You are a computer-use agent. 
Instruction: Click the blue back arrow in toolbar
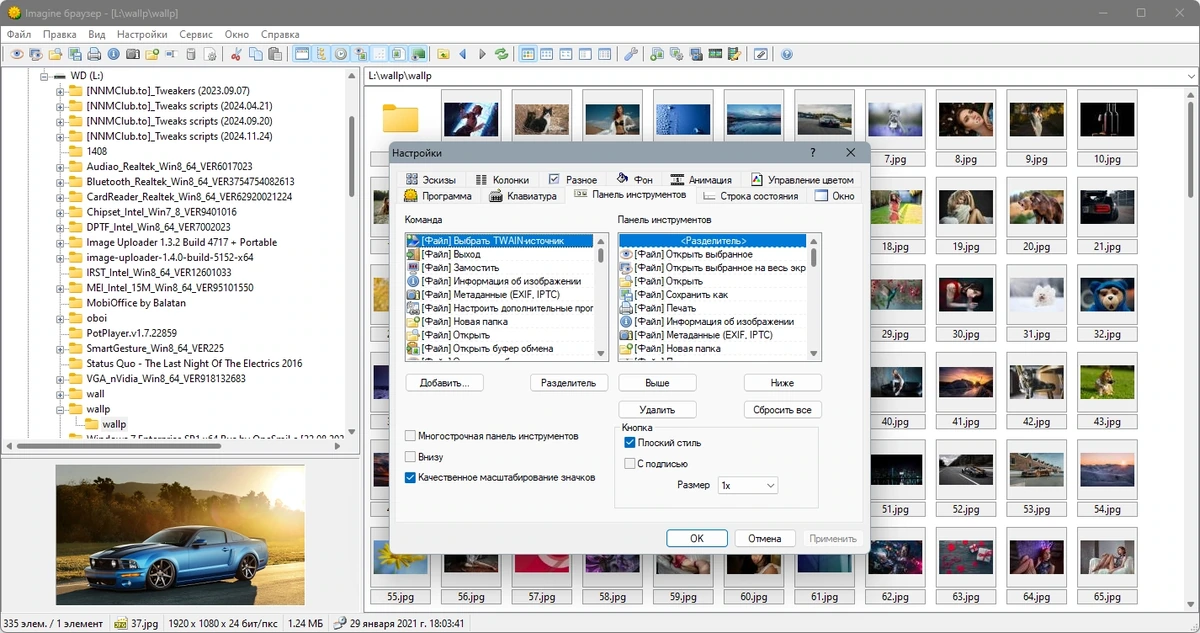click(x=462, y=54)
